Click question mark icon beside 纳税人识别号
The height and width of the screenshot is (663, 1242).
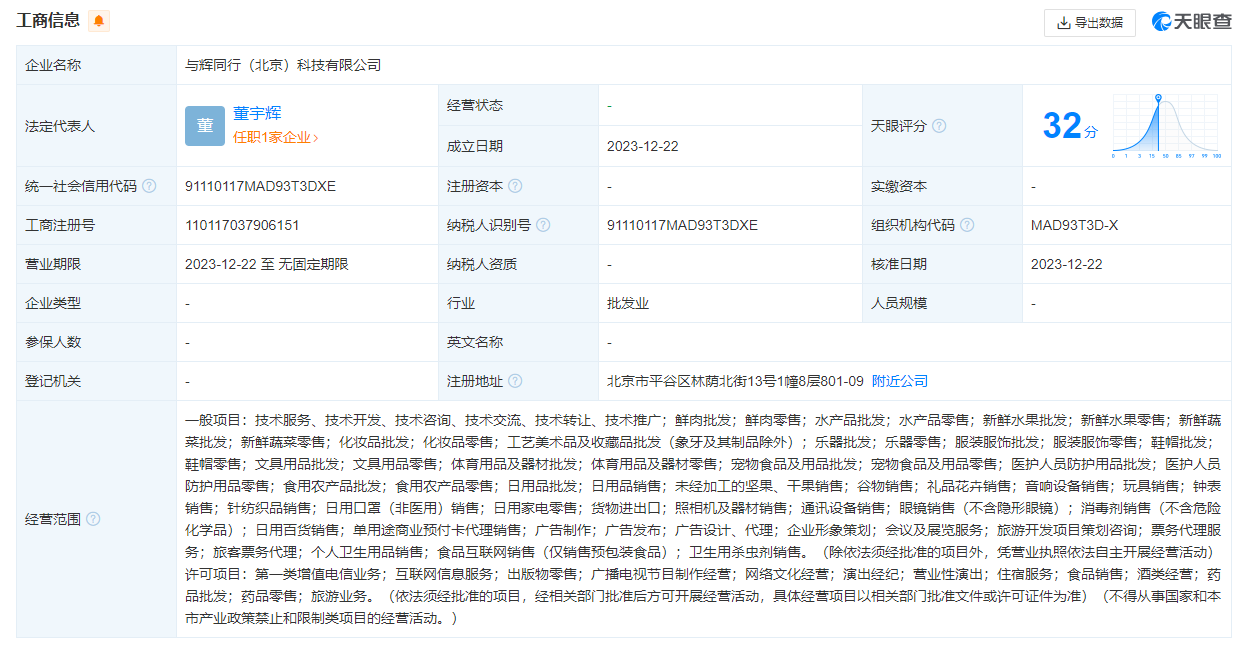click(543, 225)
